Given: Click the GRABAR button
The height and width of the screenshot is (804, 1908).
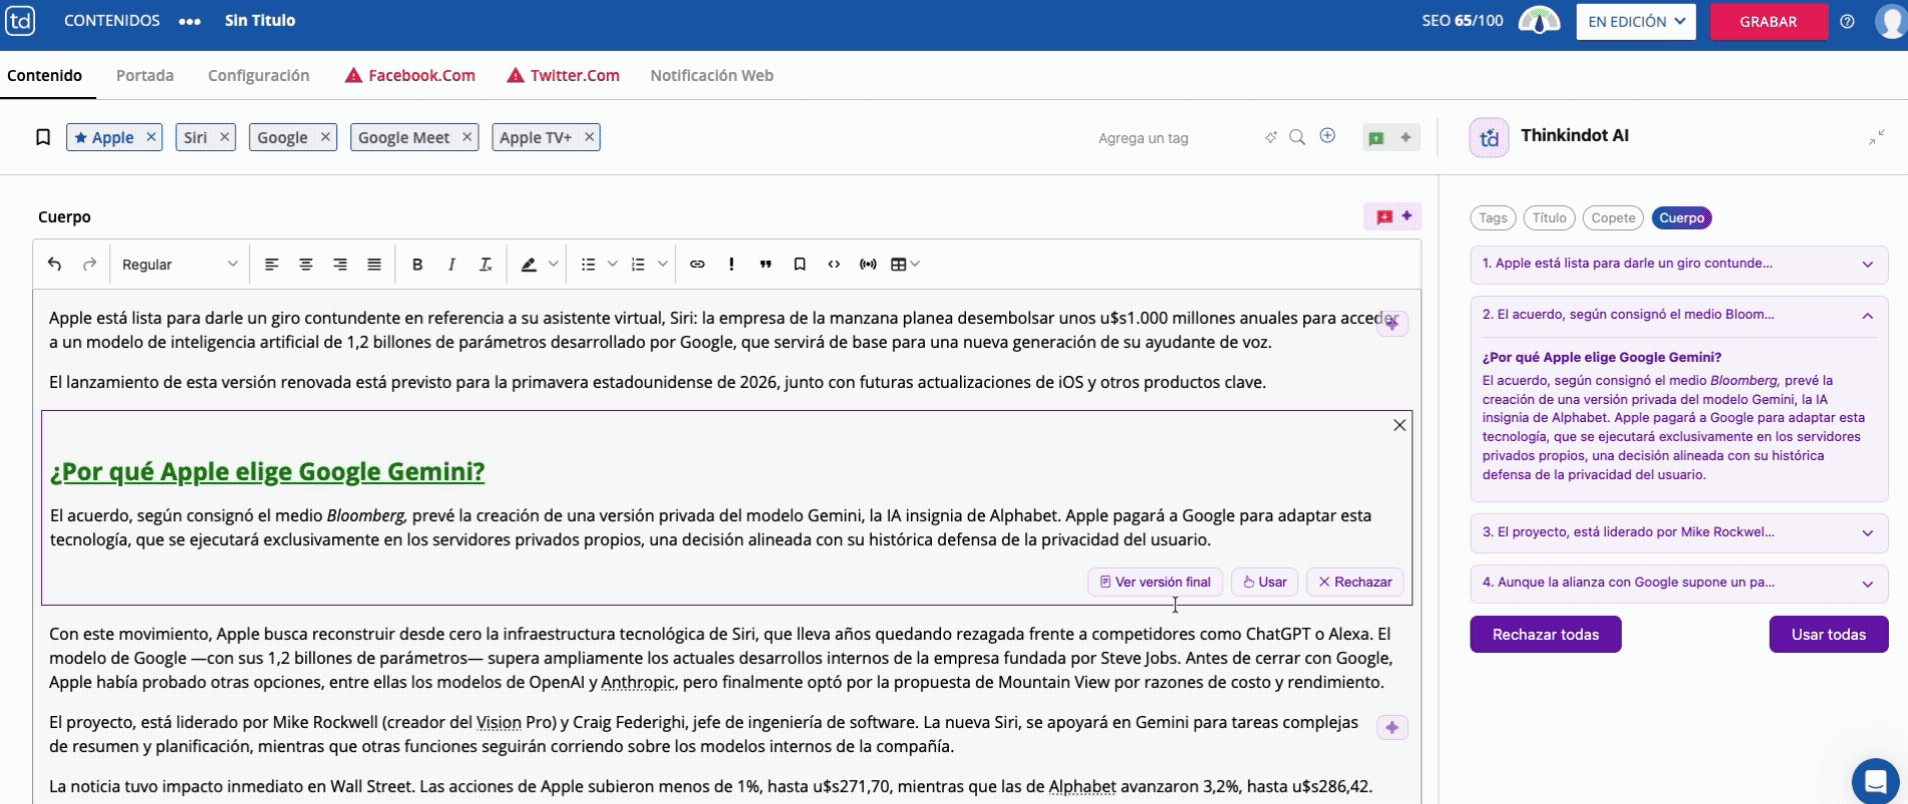Looking at the screenshot, I should 1768,21.
